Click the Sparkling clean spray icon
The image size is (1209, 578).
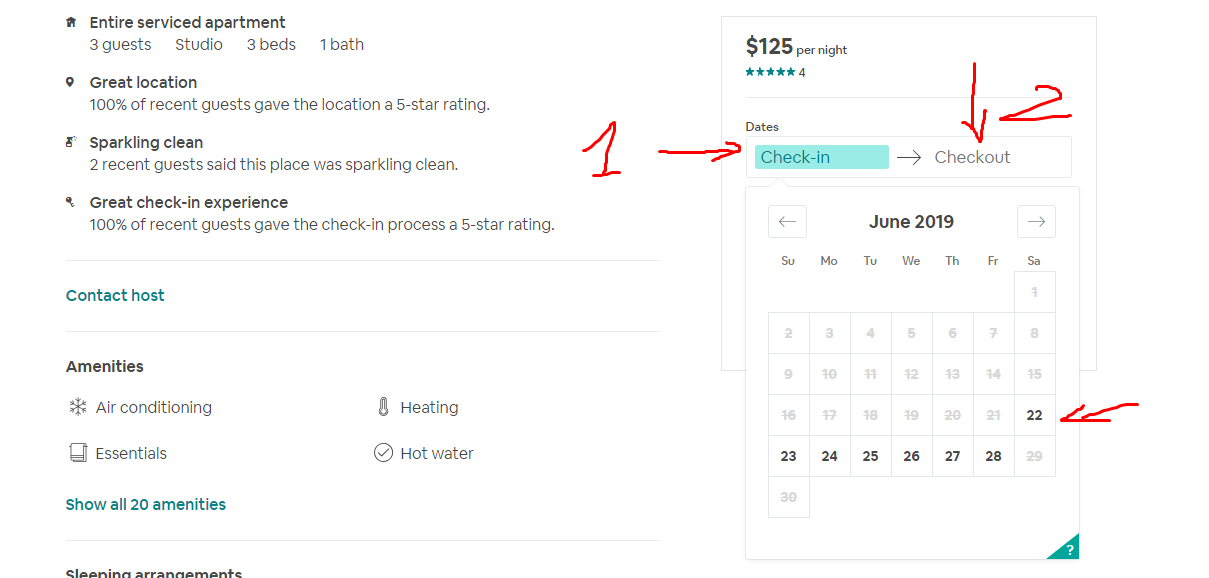(70, 142)
